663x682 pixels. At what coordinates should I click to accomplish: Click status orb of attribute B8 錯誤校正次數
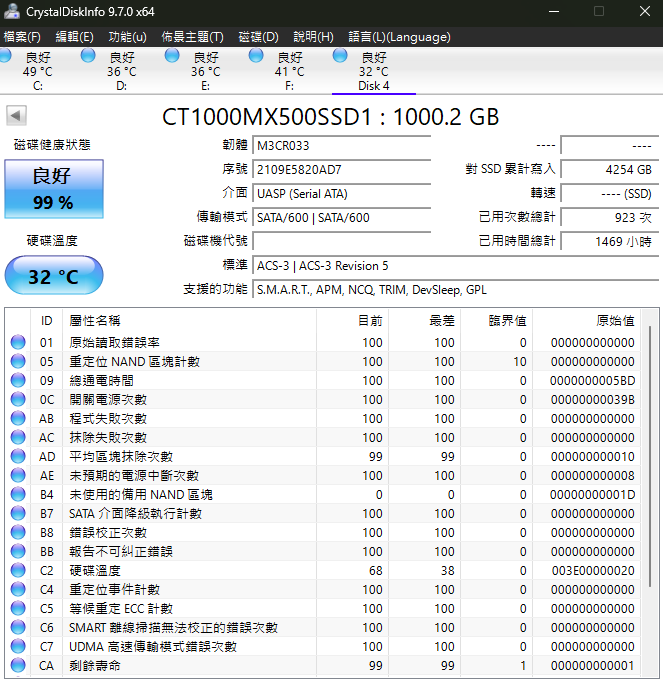pyautogui.click(x=18, y=532)
